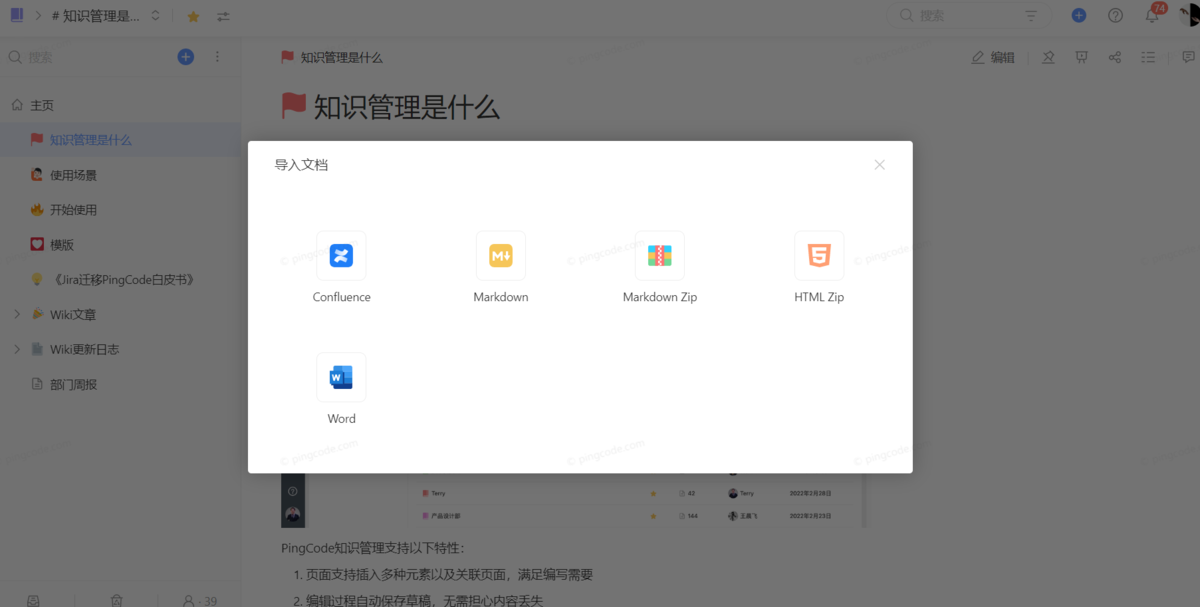Toggle the star favorite icon

(193, 16)
